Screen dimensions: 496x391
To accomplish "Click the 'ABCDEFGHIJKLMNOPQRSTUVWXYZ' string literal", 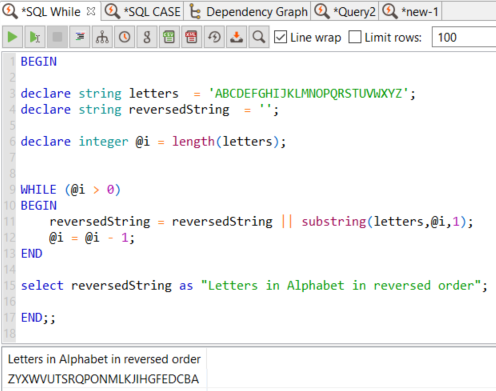I will point(308,94).
